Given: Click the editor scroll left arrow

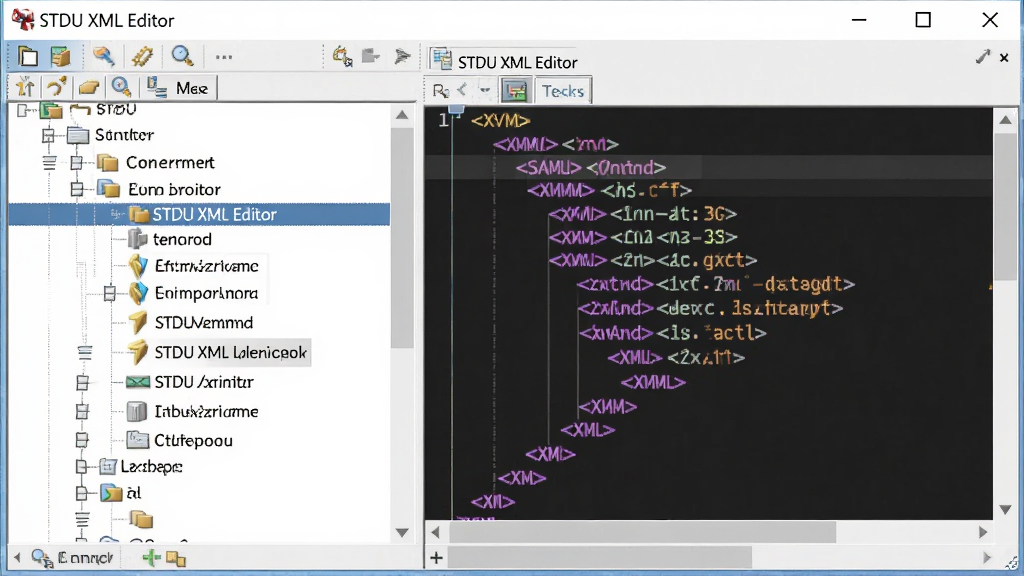Looking at the screenshot, I should [436, 532].
